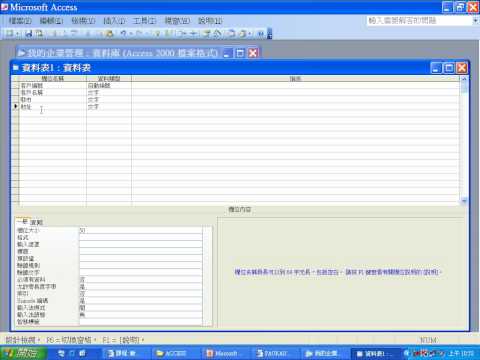Open the Windows Start button
Image resolution: width=480 pixels, height=360 pixels.
pyautogui.click(x=23, y=353)
